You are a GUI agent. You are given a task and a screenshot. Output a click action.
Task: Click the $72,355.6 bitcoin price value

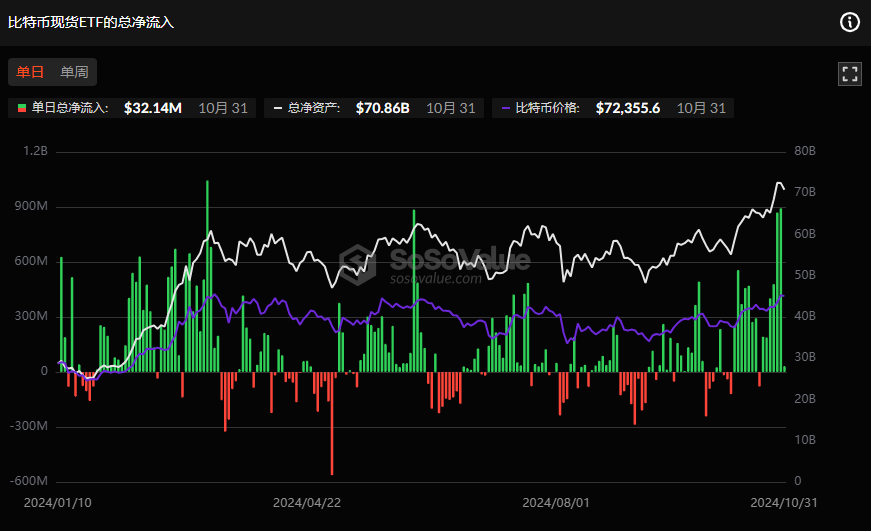tap(628, 108)
